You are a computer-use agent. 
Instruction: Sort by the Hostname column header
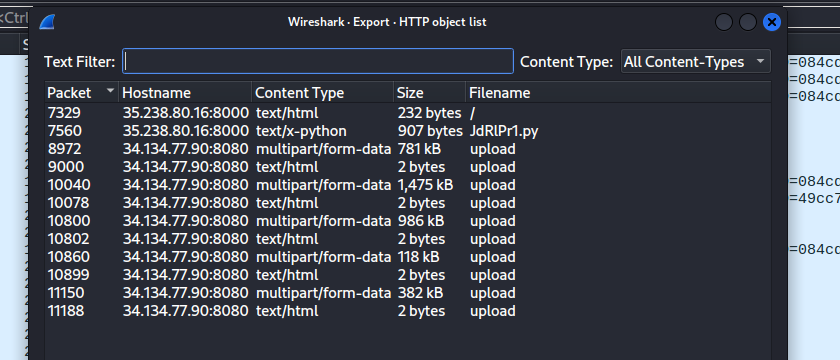click(185, 93)
